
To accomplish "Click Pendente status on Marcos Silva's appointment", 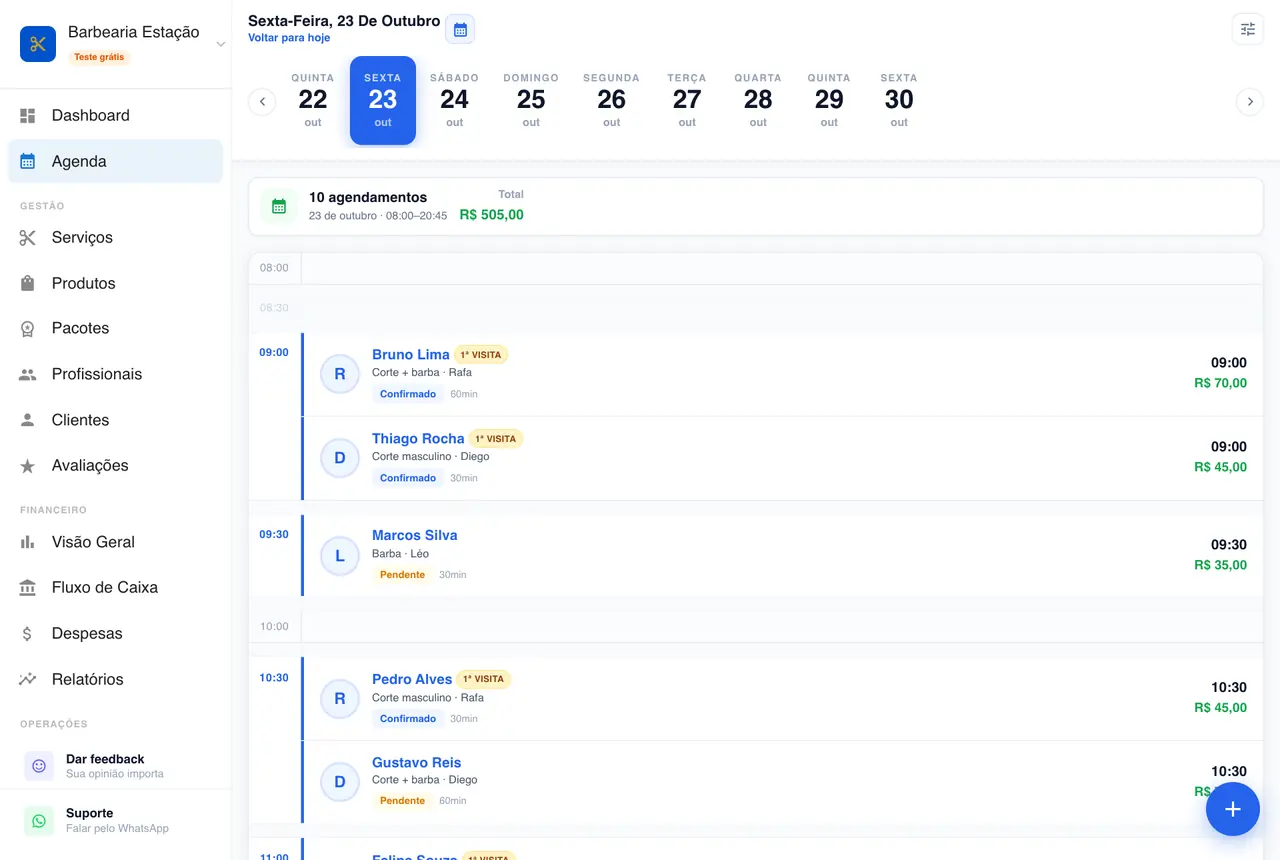I will coord(402,575).
